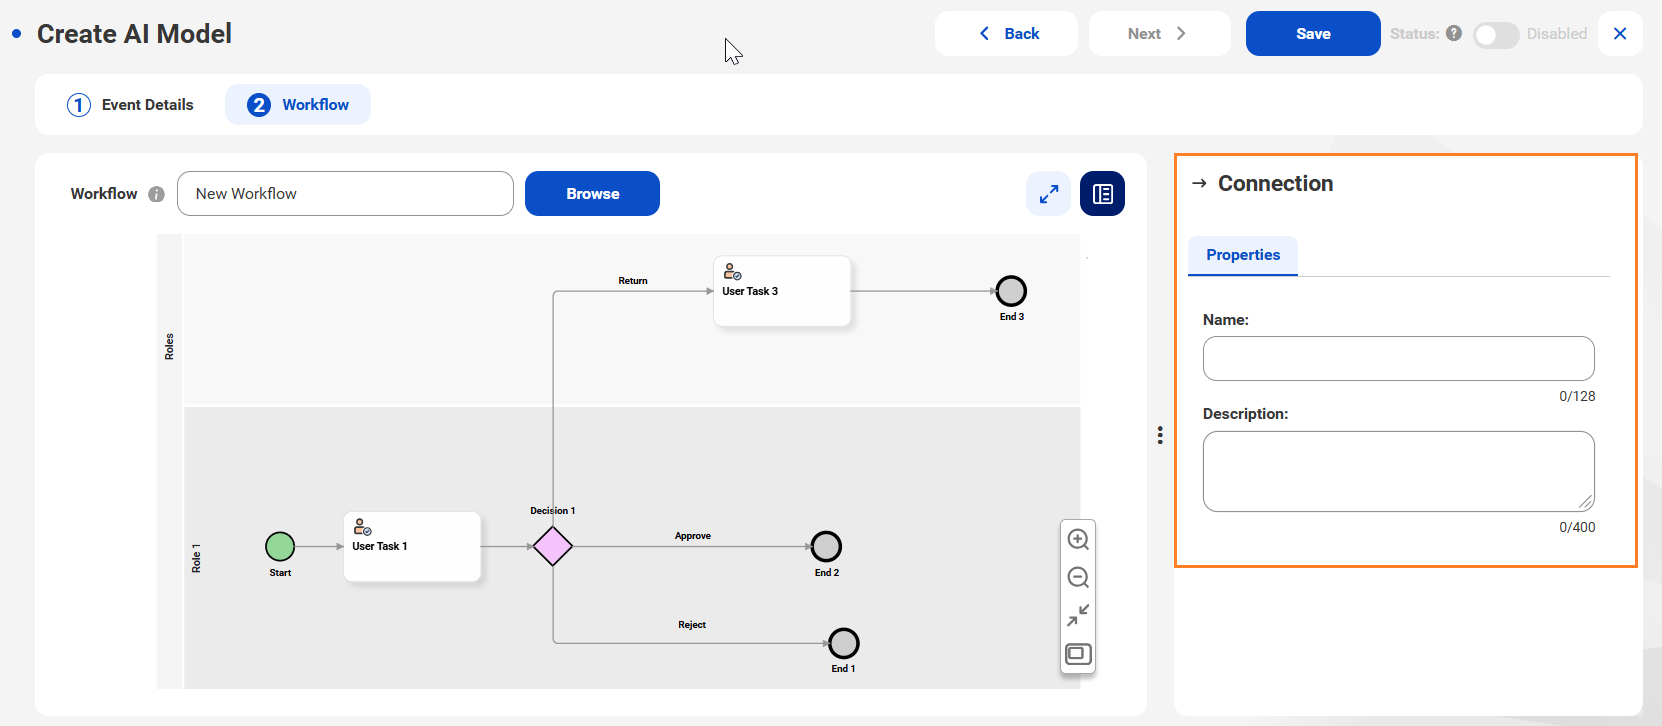Click the connection Description textarea
1662x726 pixels.
(1398, 471)
